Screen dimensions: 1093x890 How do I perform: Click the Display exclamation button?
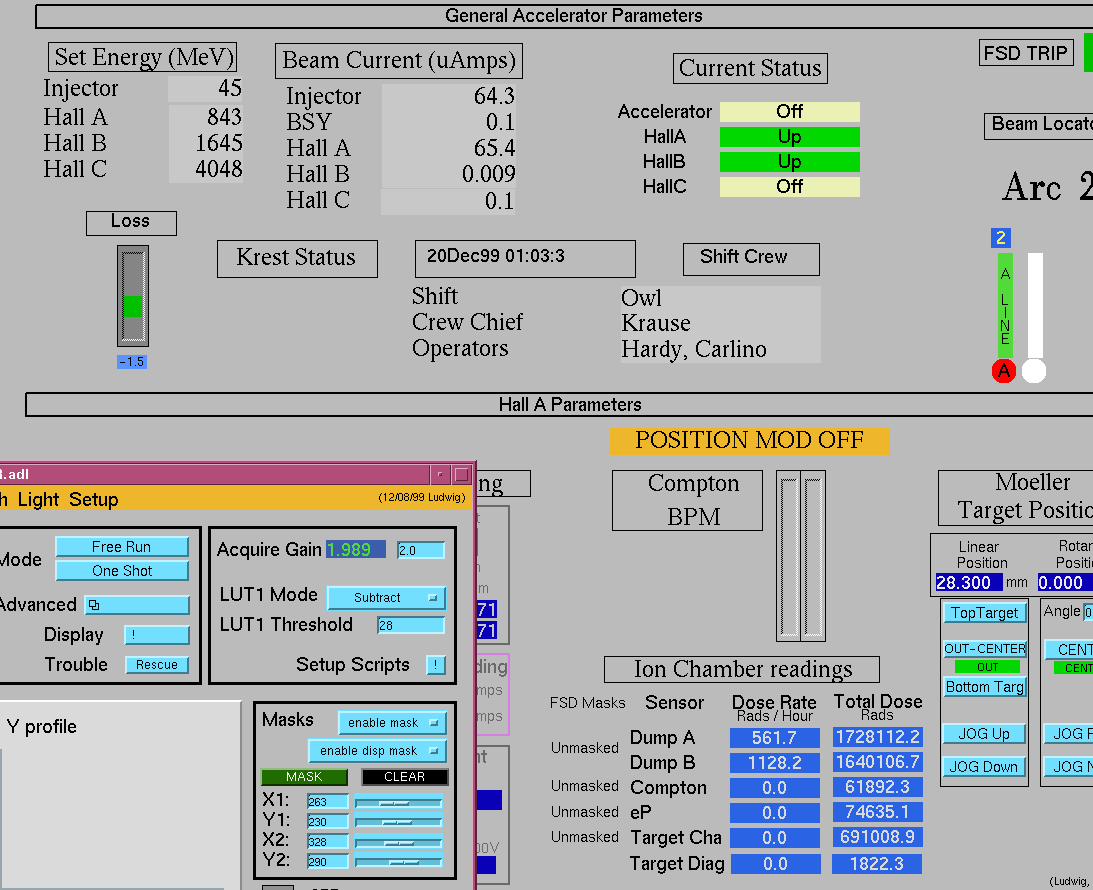tap(156, 635)
